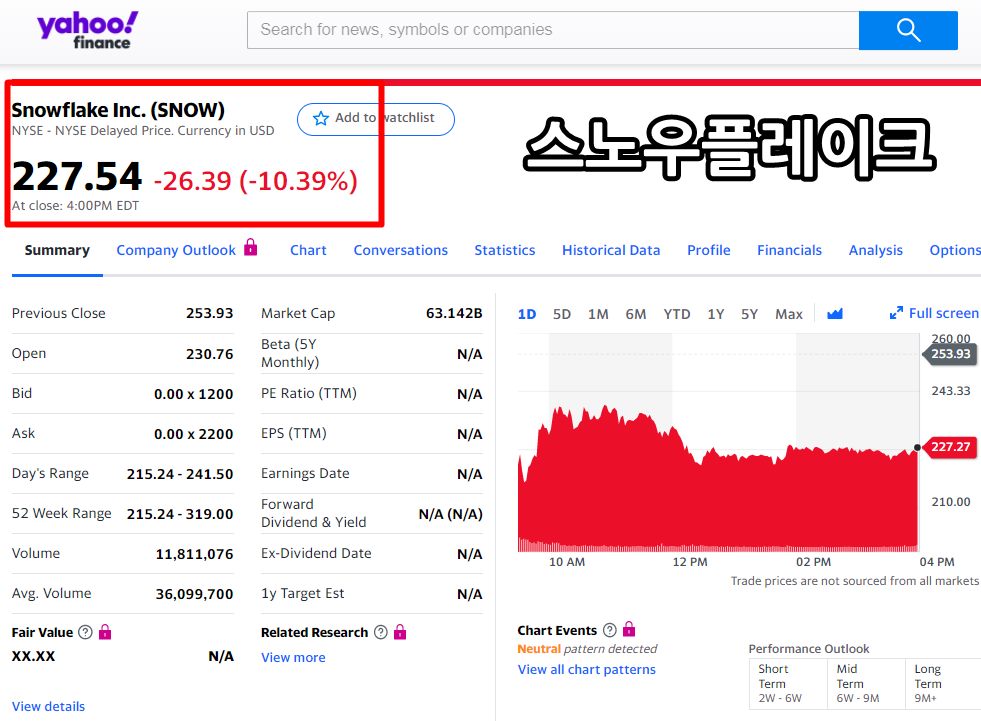Select the Summary tab
The image size is (981, 721).
click(57, 250)
